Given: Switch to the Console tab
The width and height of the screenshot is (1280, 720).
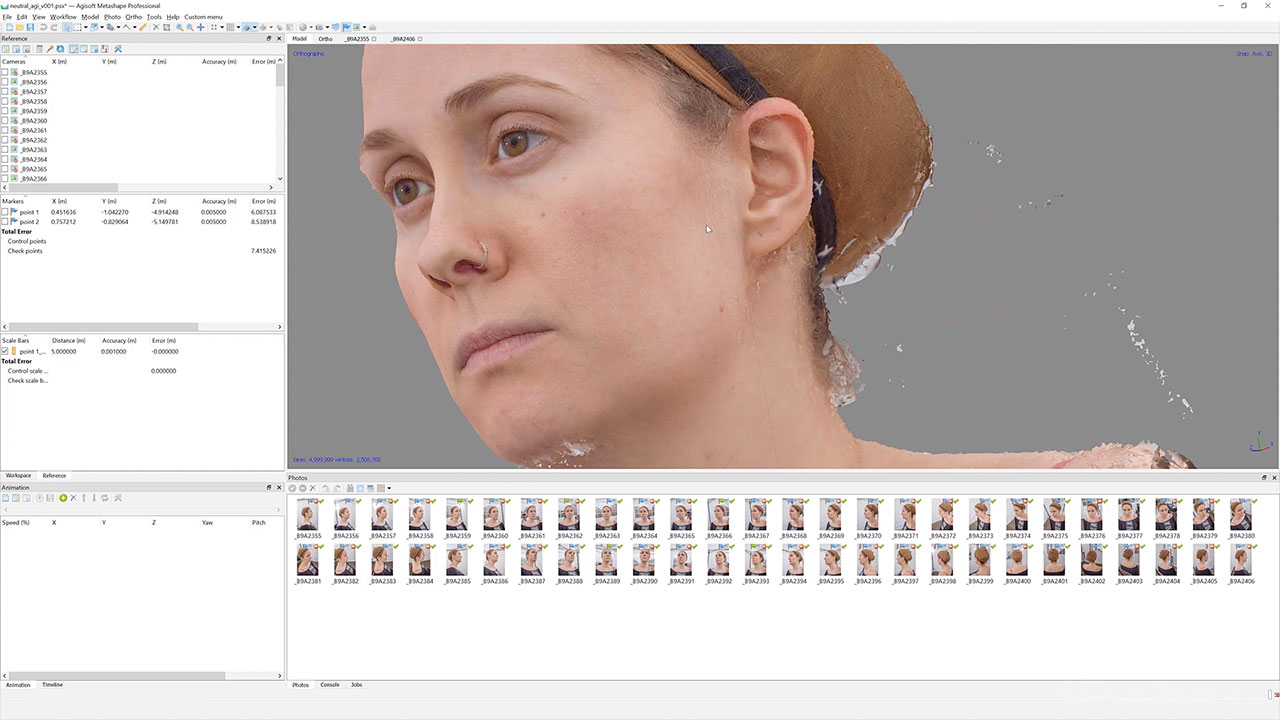Looking at the screenshot, I should [x=329, y=685].
